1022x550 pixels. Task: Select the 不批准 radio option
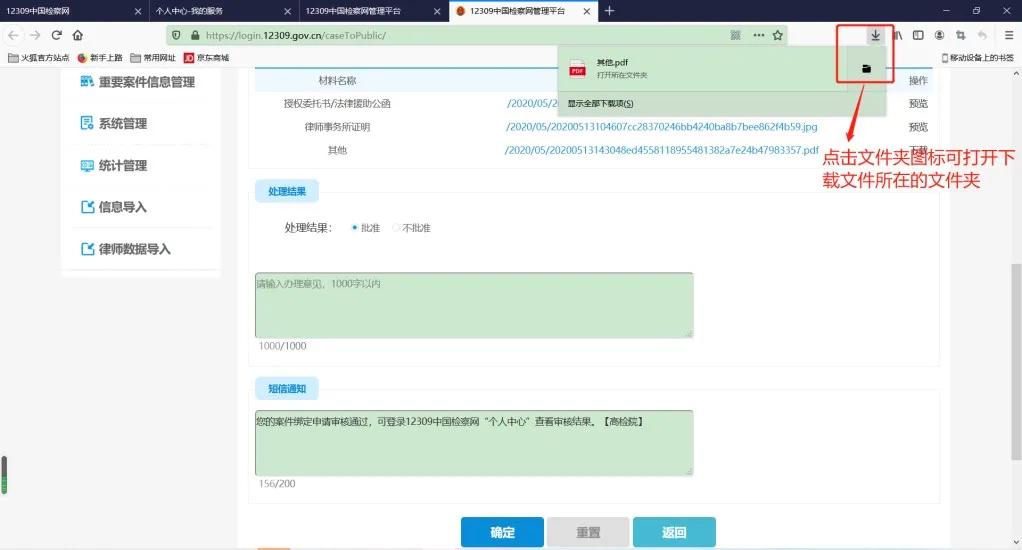396,227
